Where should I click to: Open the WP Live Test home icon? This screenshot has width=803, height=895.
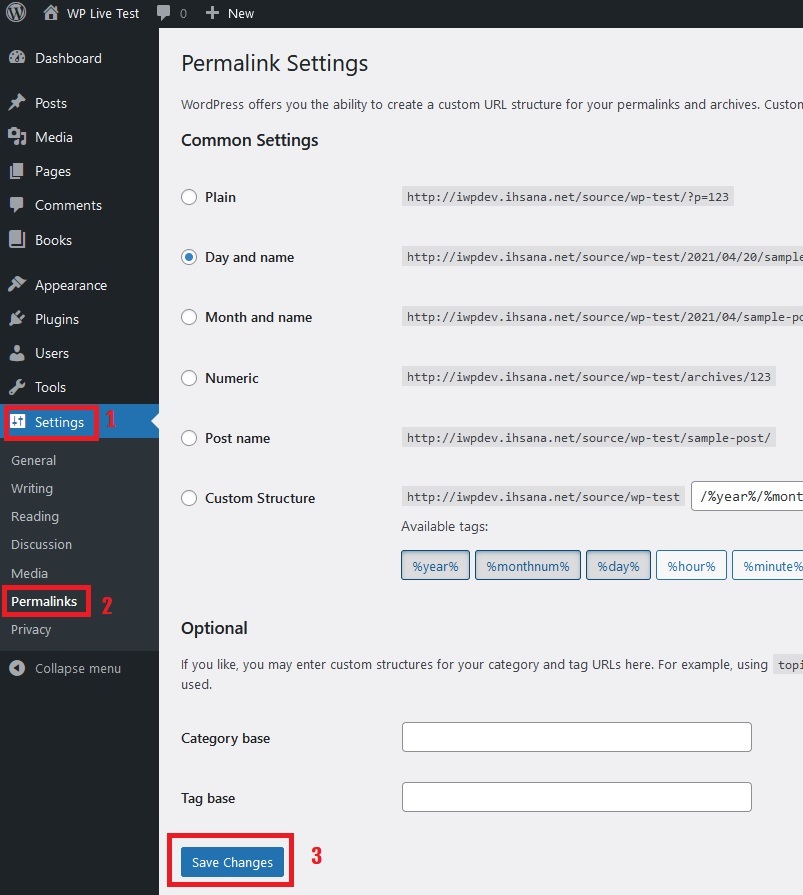tap(52, 13)
